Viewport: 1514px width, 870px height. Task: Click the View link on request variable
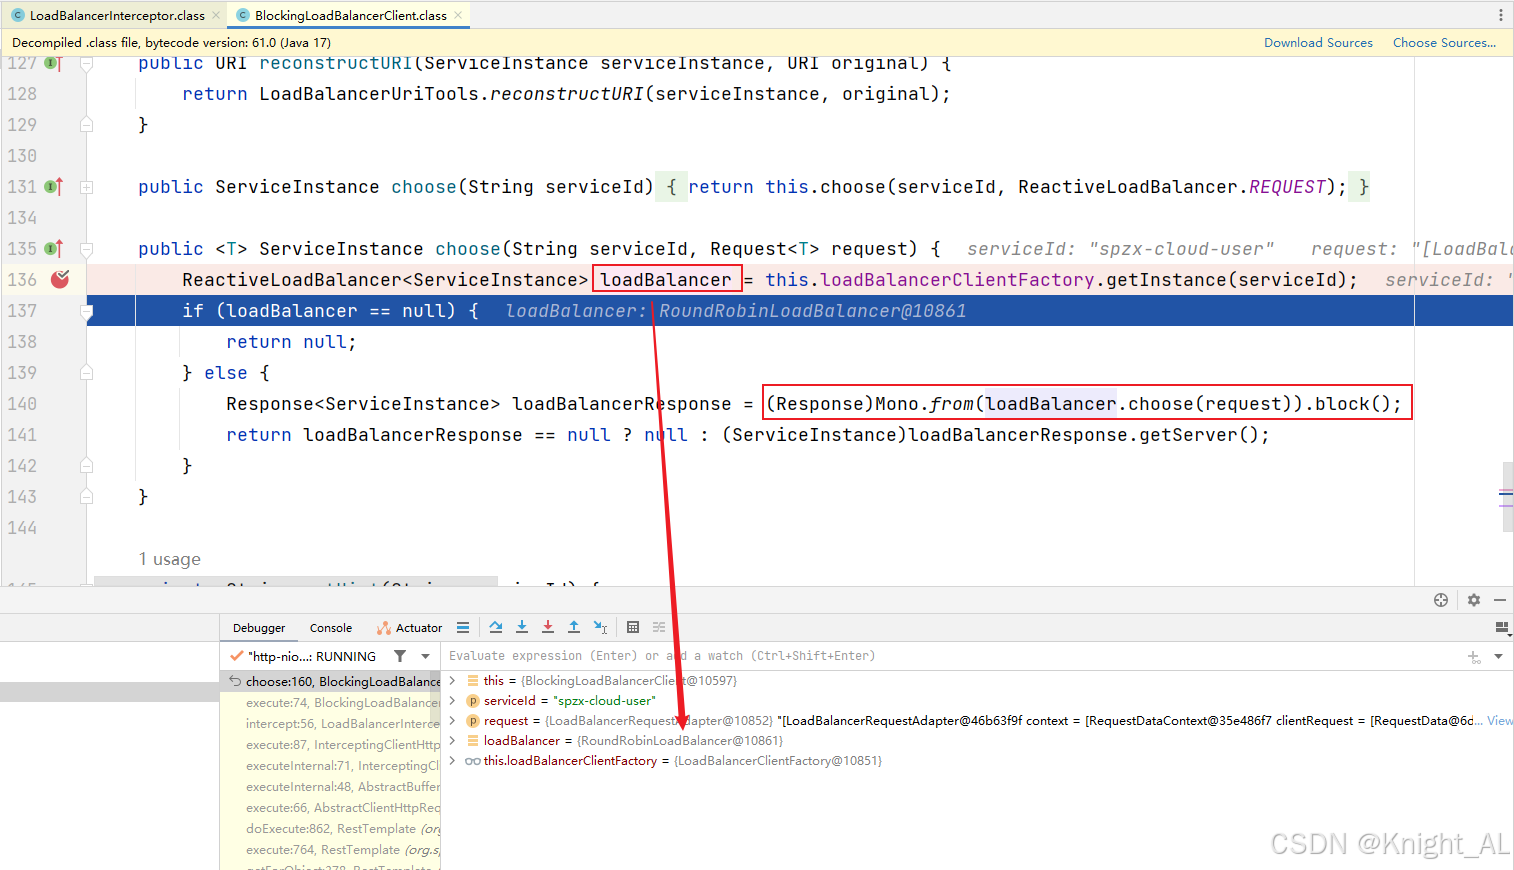(1500, 721)
